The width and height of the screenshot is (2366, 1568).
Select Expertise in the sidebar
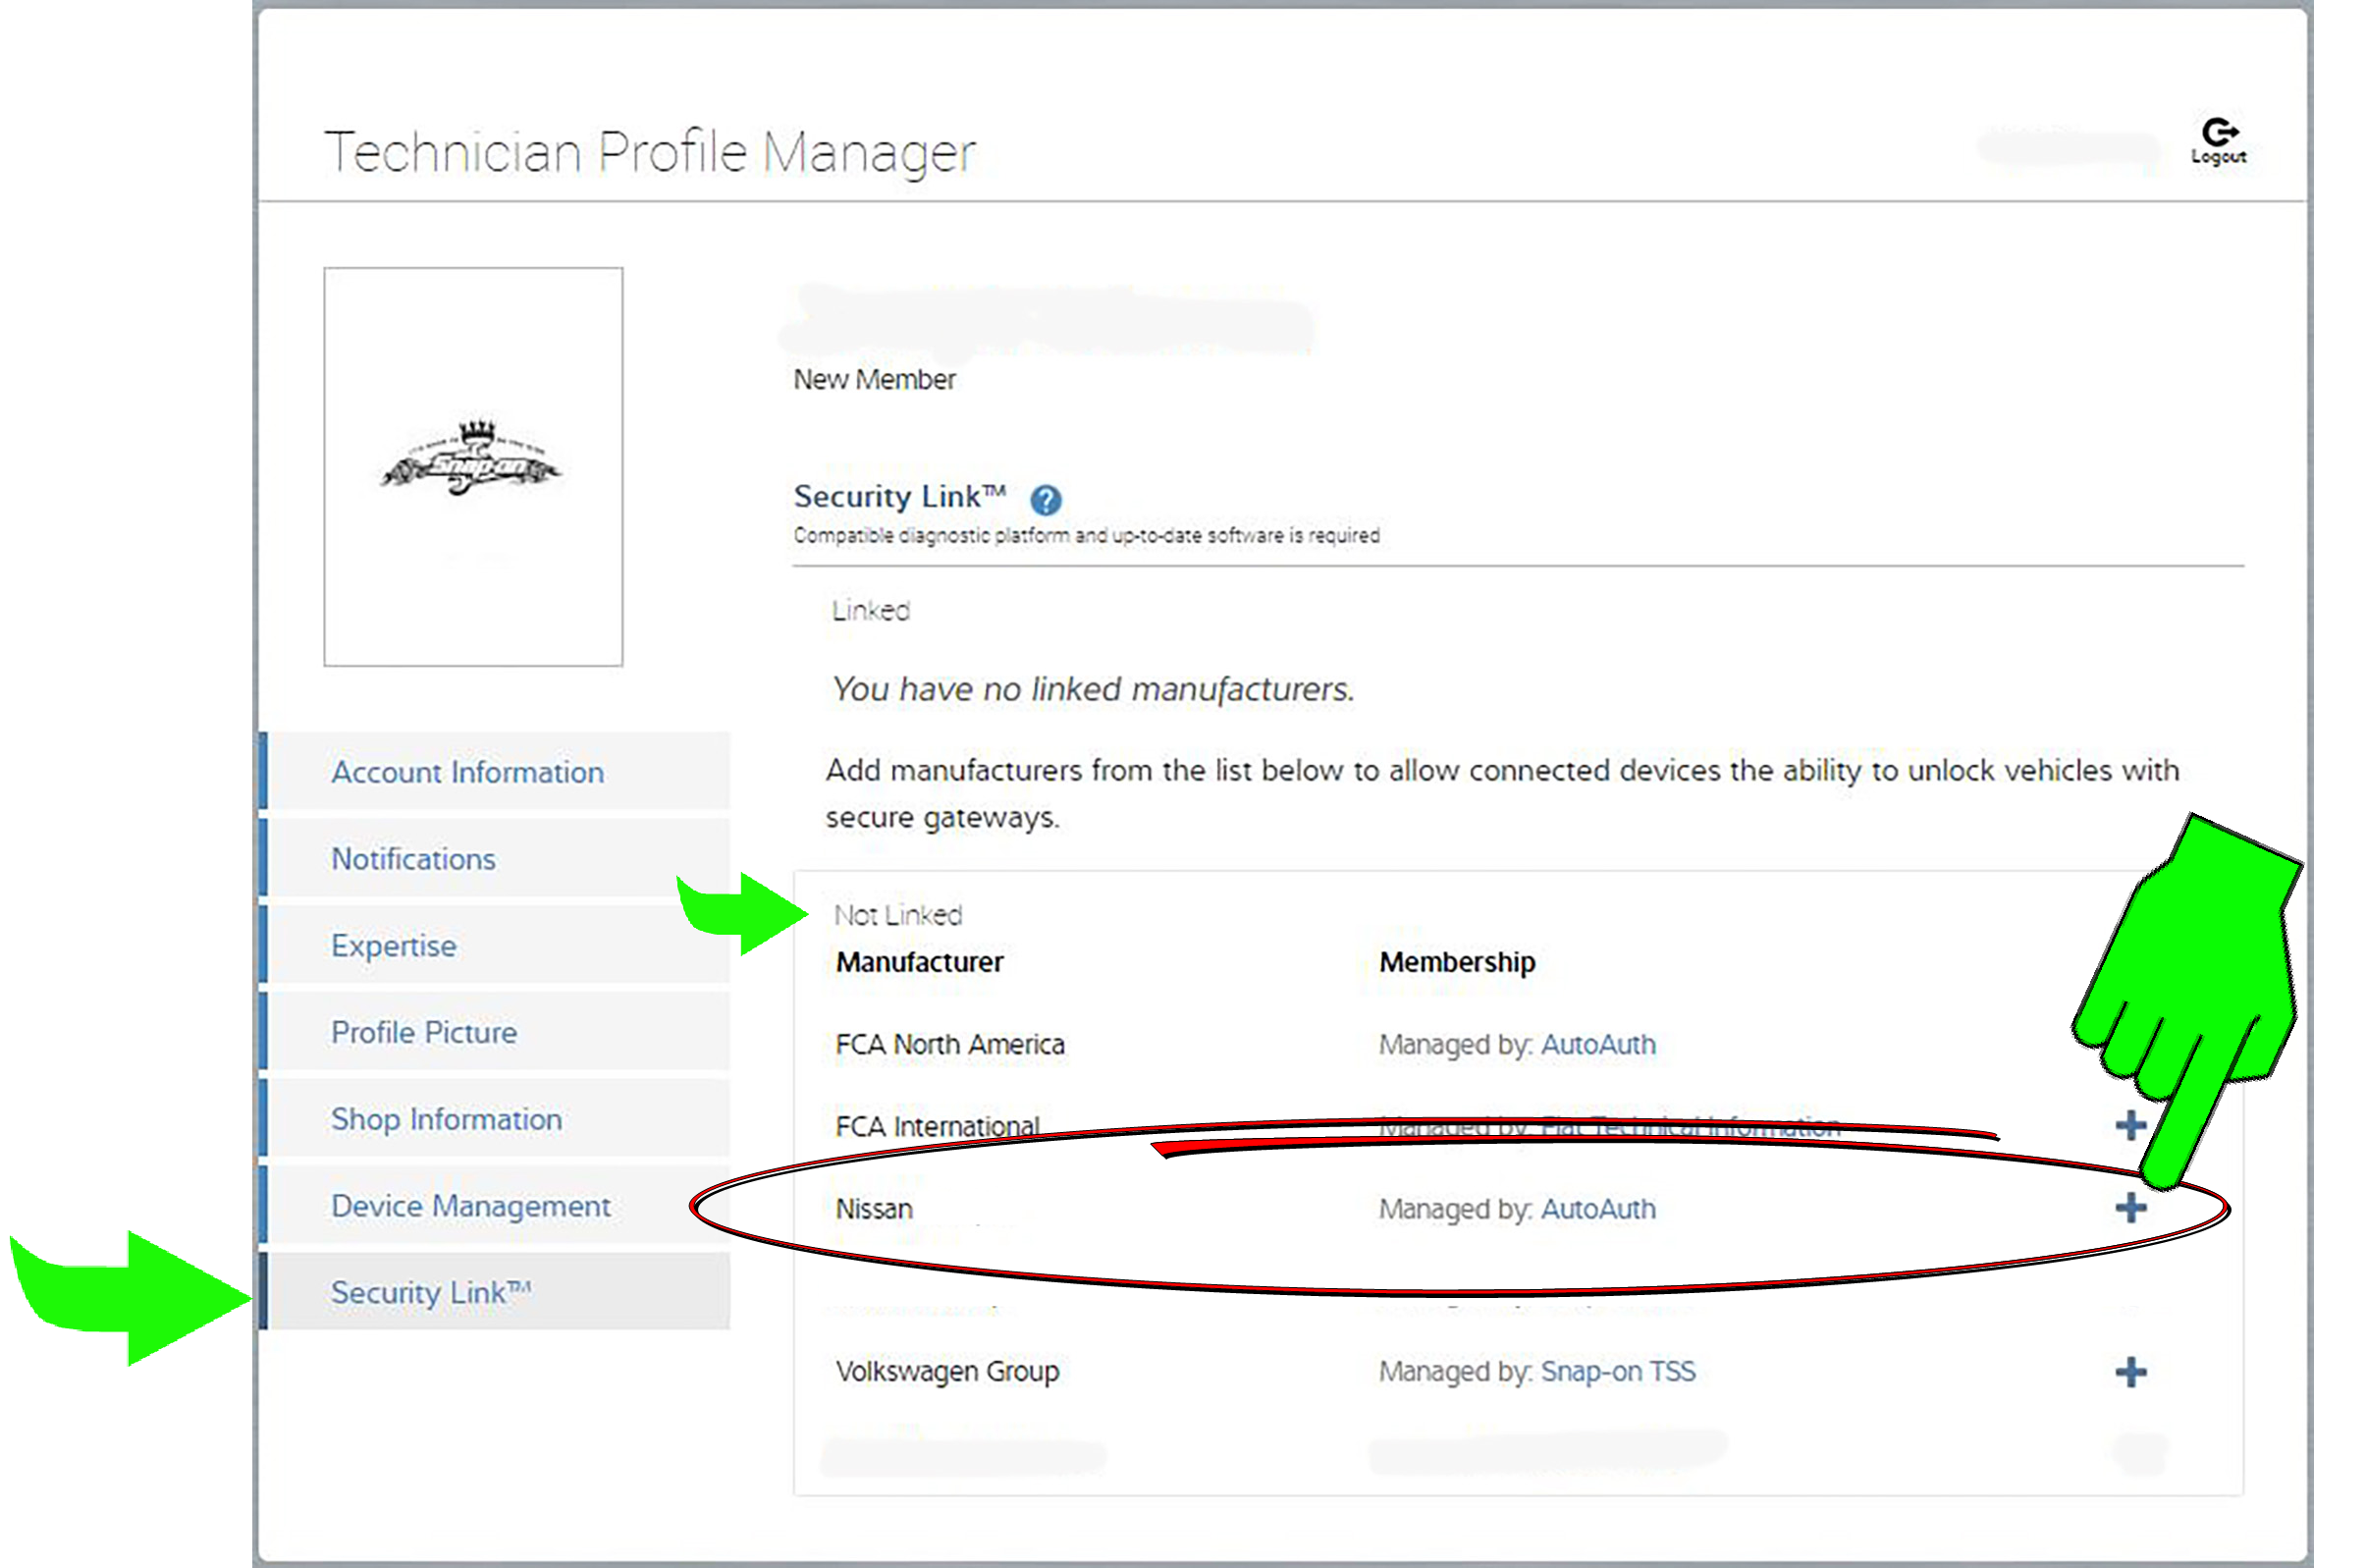tap(393, 946)
